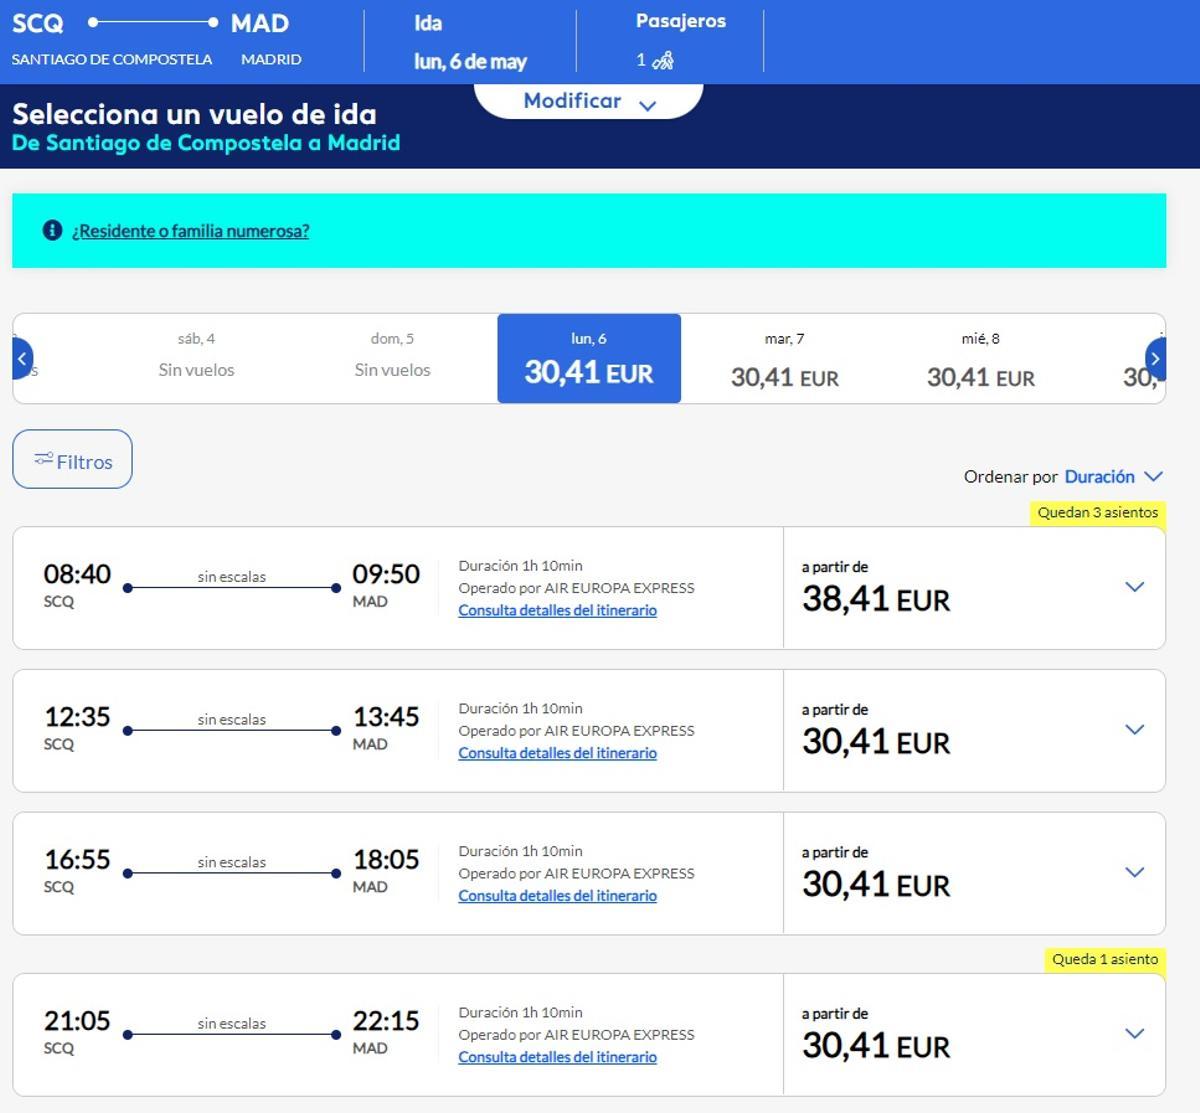
Task: Click the left arrow of date carousel
Action: tap(22, 359)
